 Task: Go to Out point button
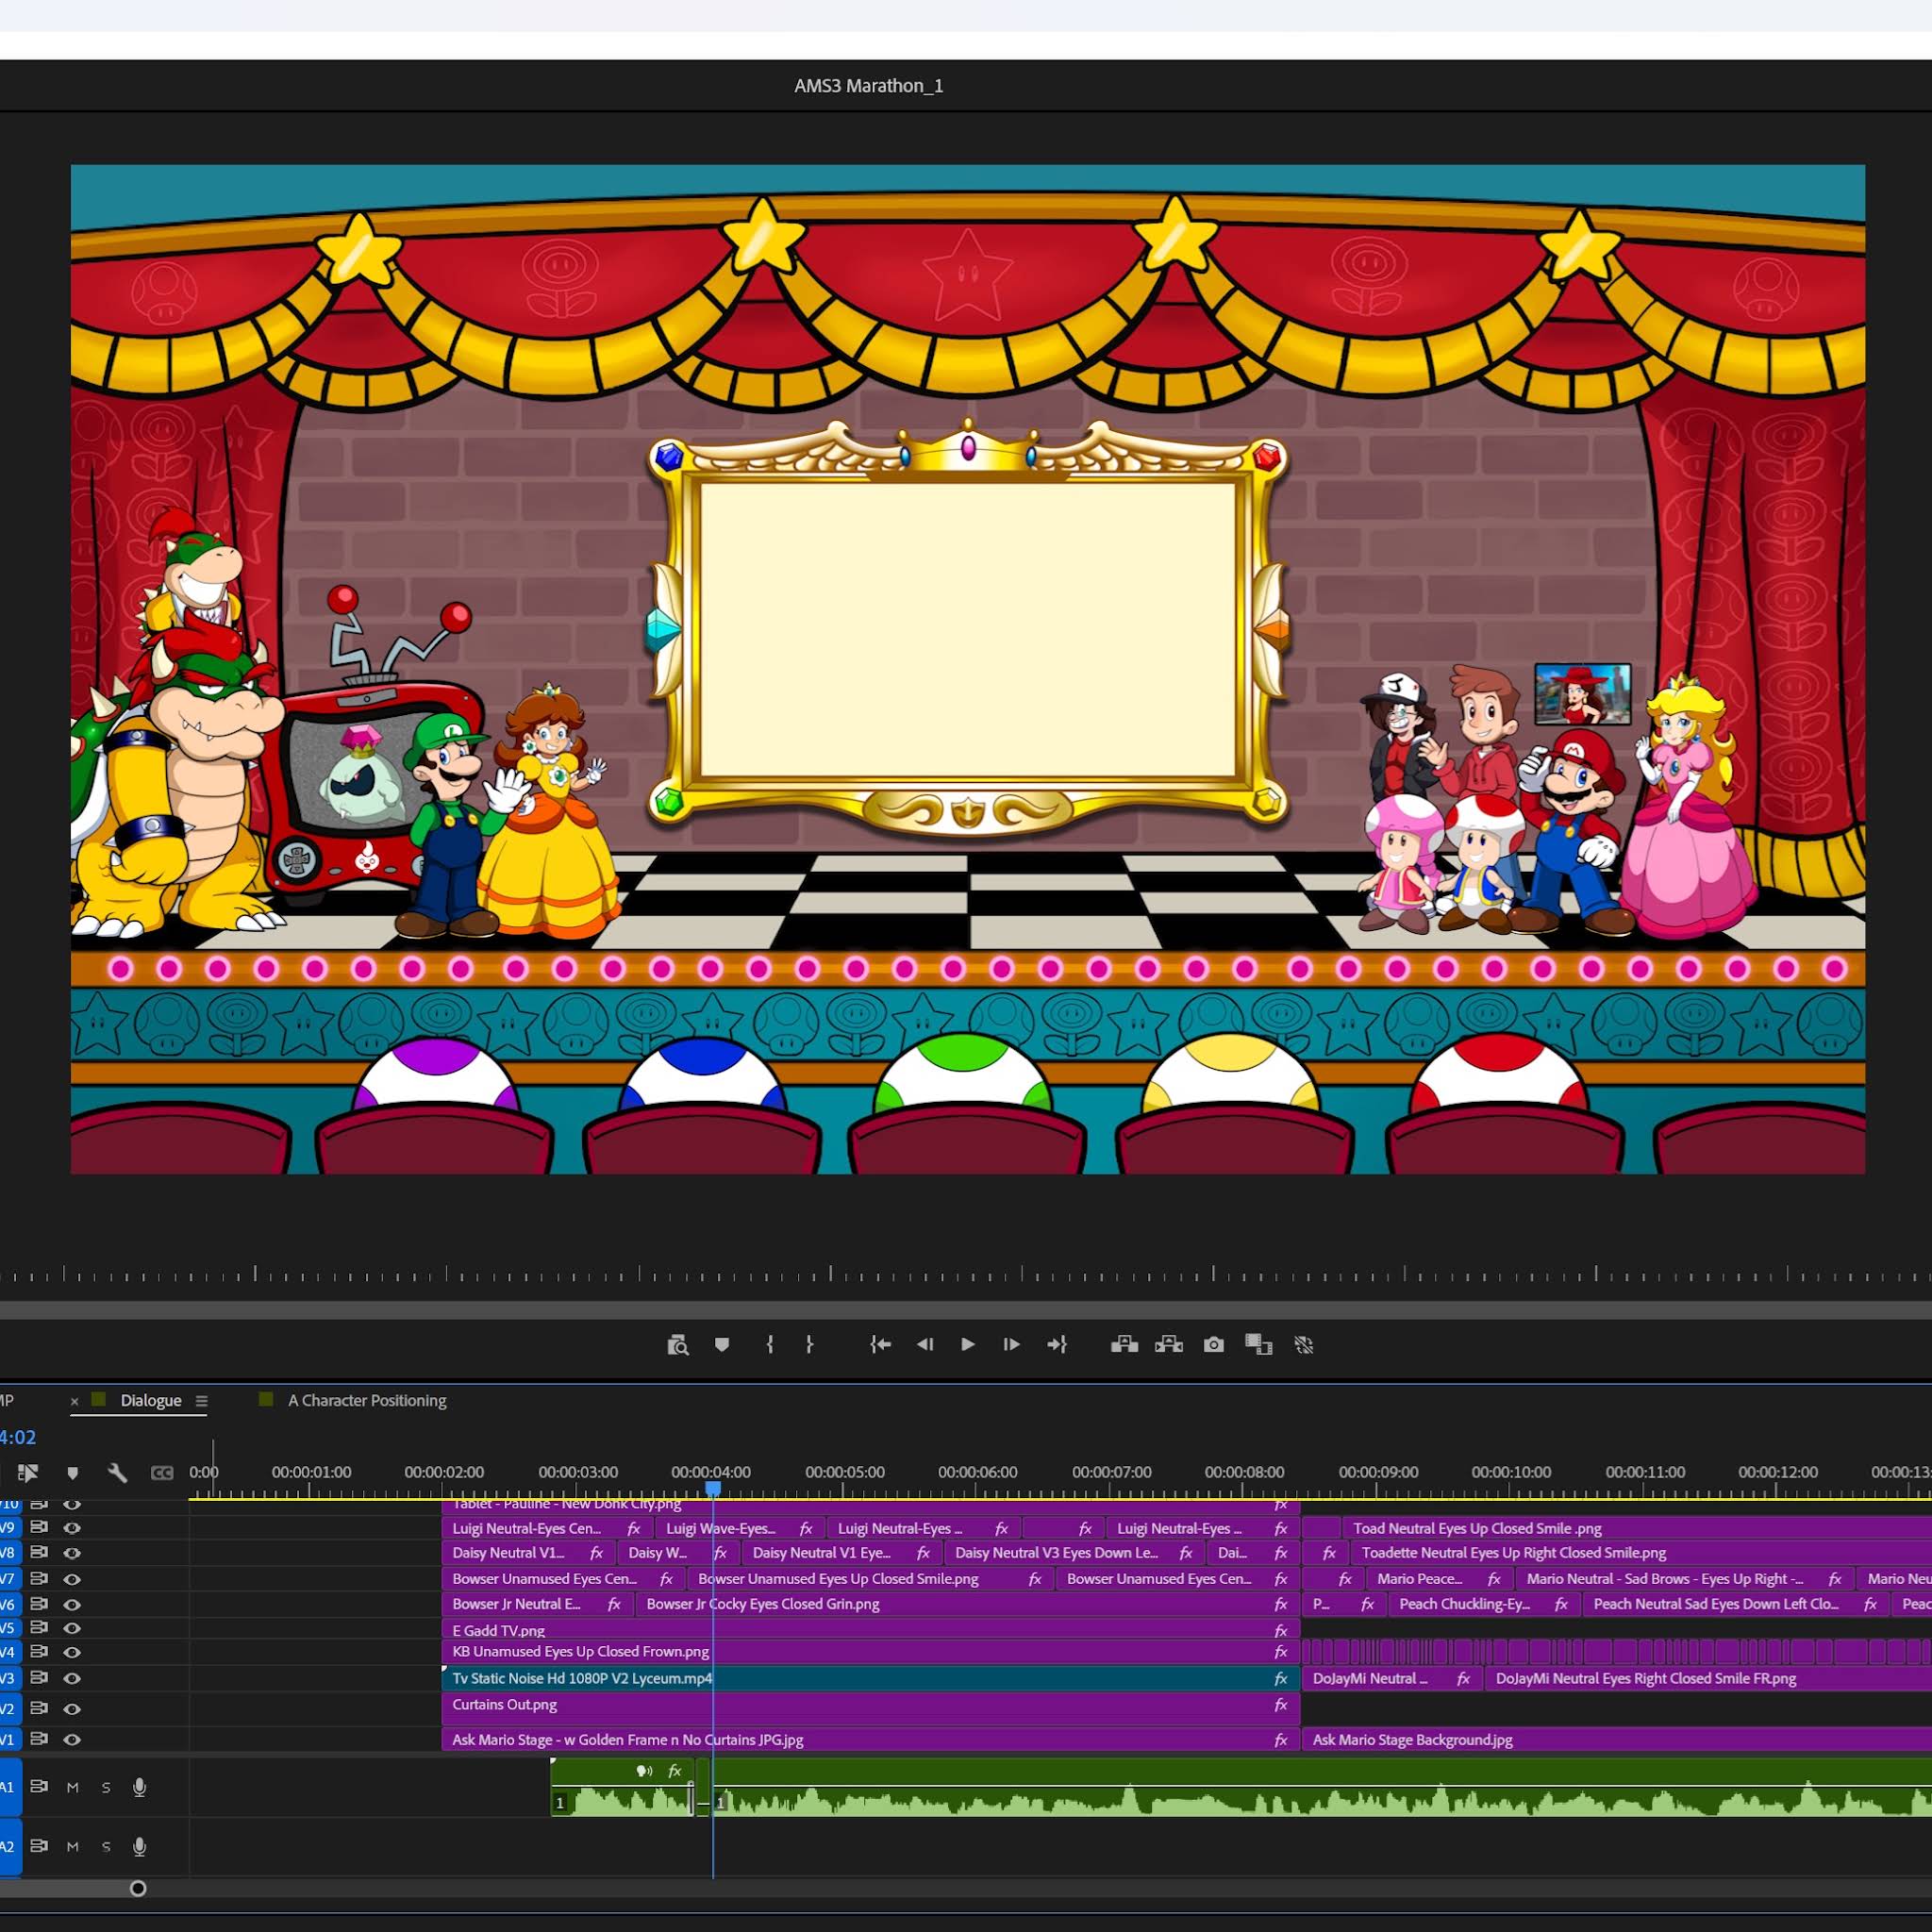[x=1057, y=1345]
